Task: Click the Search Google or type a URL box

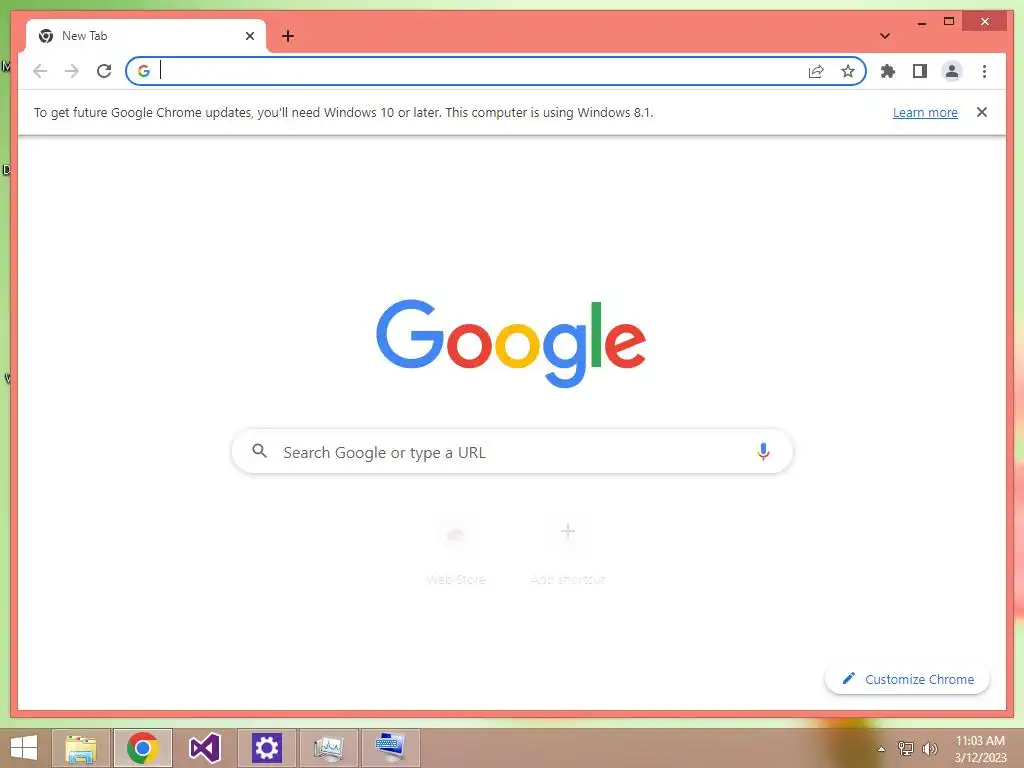Action: (513, 451)
